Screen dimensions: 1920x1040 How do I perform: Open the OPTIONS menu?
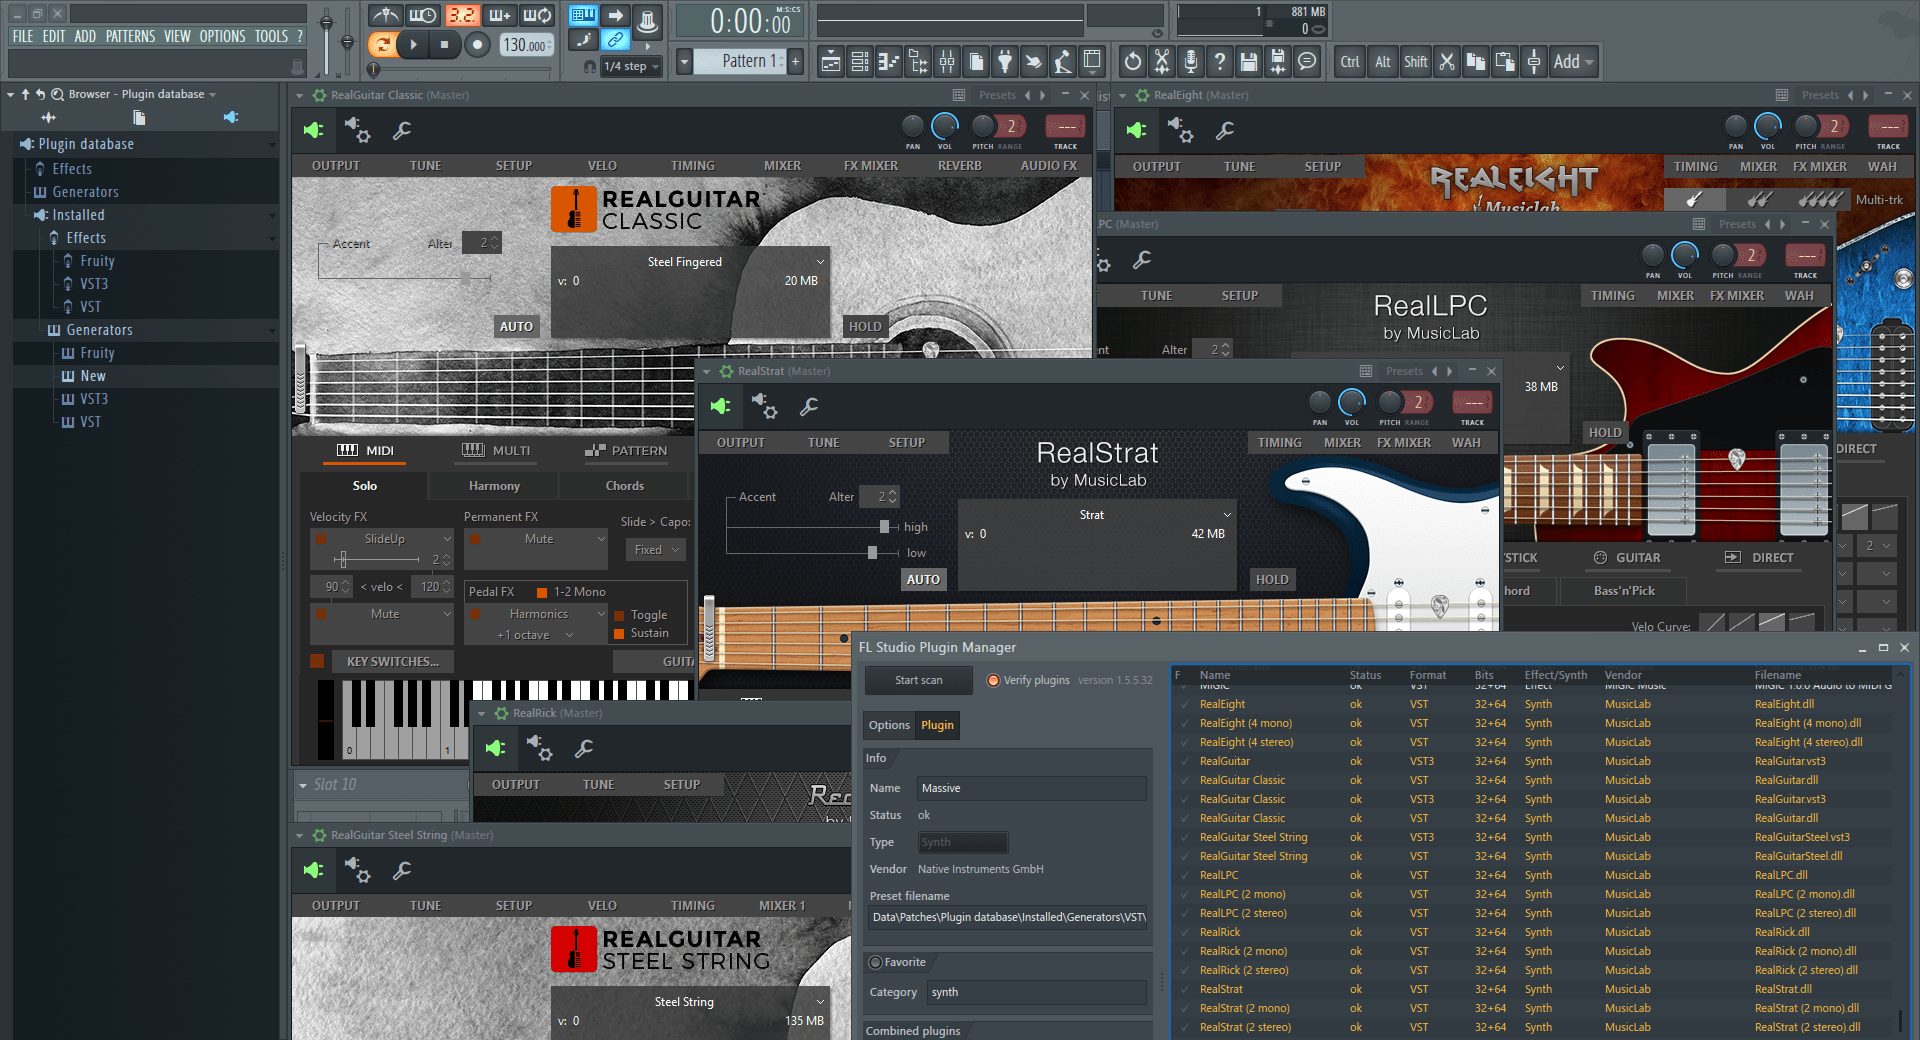tap(222, 36)
